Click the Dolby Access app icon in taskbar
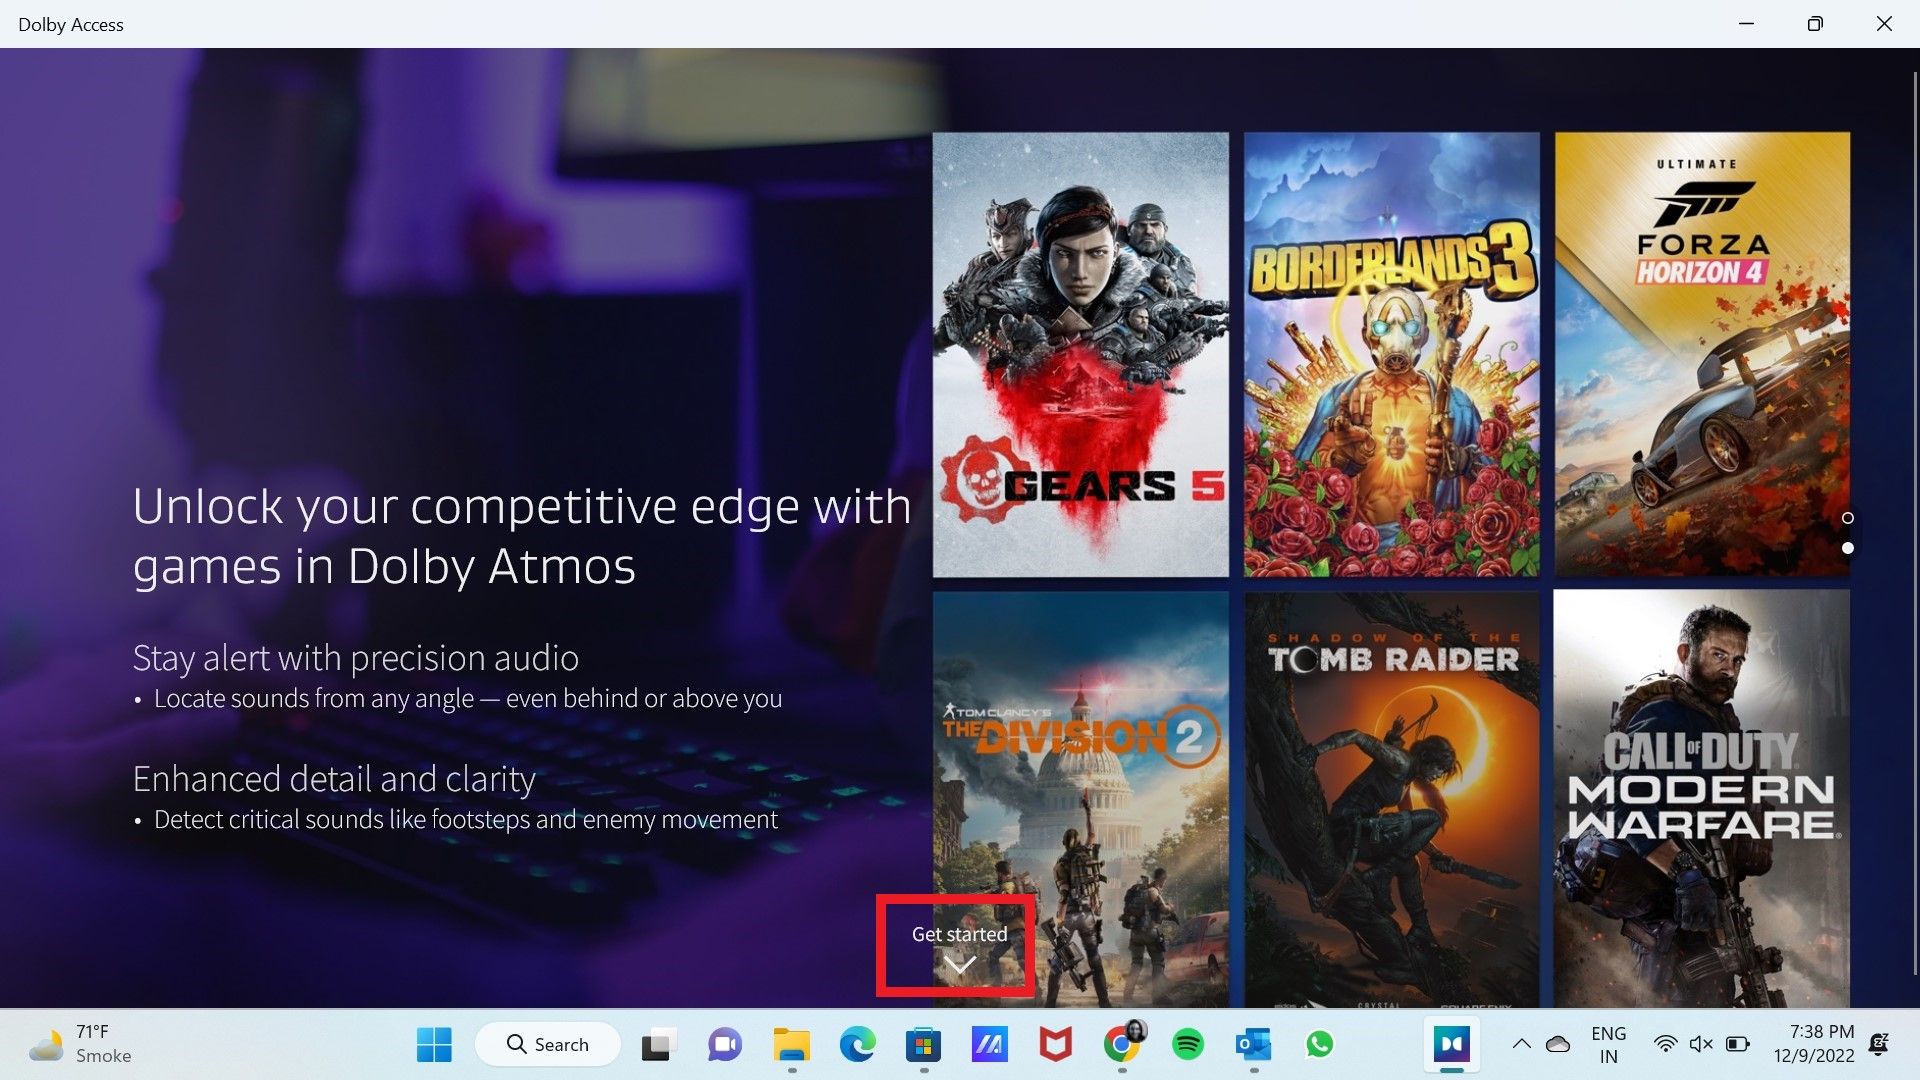 point(1449,1043)
